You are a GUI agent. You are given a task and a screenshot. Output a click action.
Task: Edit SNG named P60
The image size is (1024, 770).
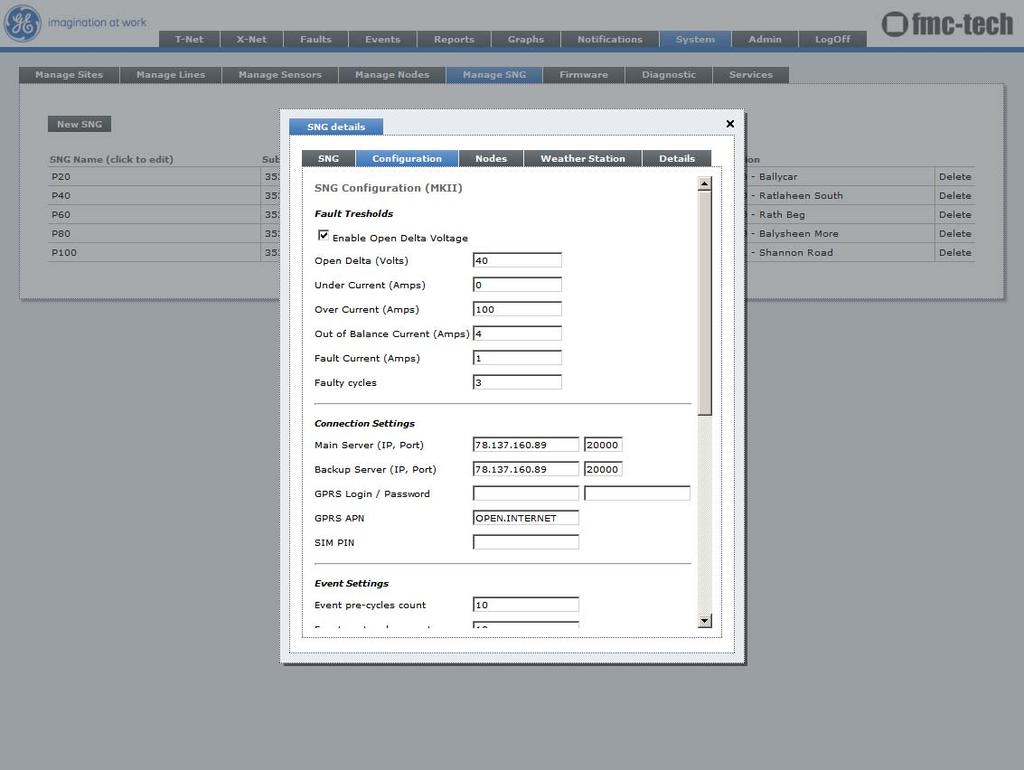[x=61, y=214]
